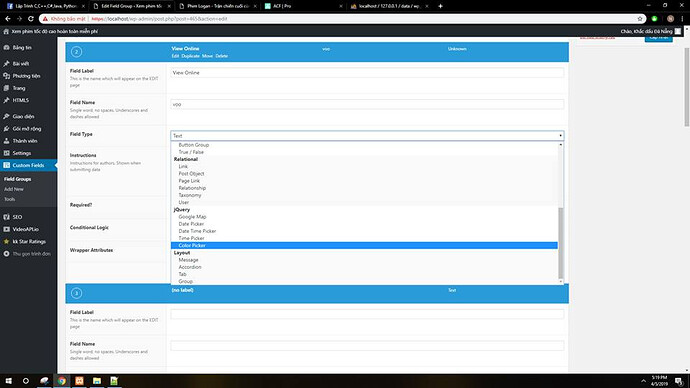Open the Field Type dropdown showing Text

click(x=367, y=136)
